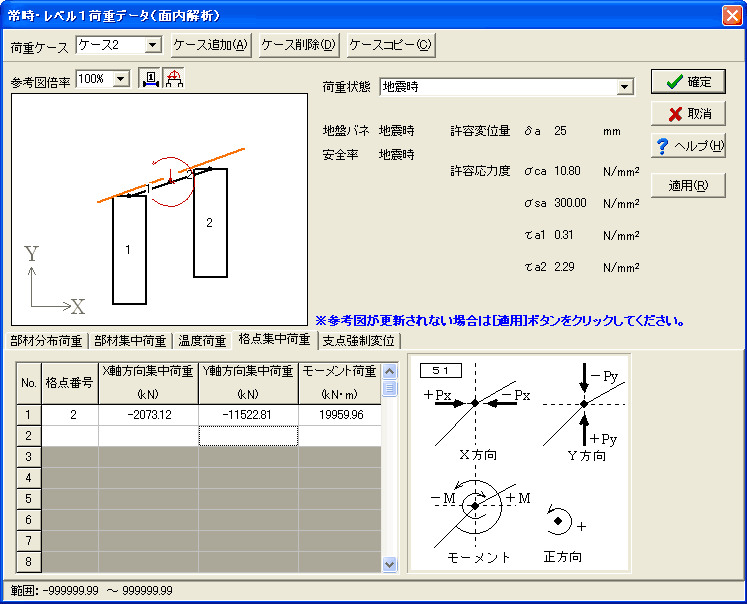Open the 荷重ケース dropdown showing ケース2
Screen dimensions: 747x604
point(152,45)
